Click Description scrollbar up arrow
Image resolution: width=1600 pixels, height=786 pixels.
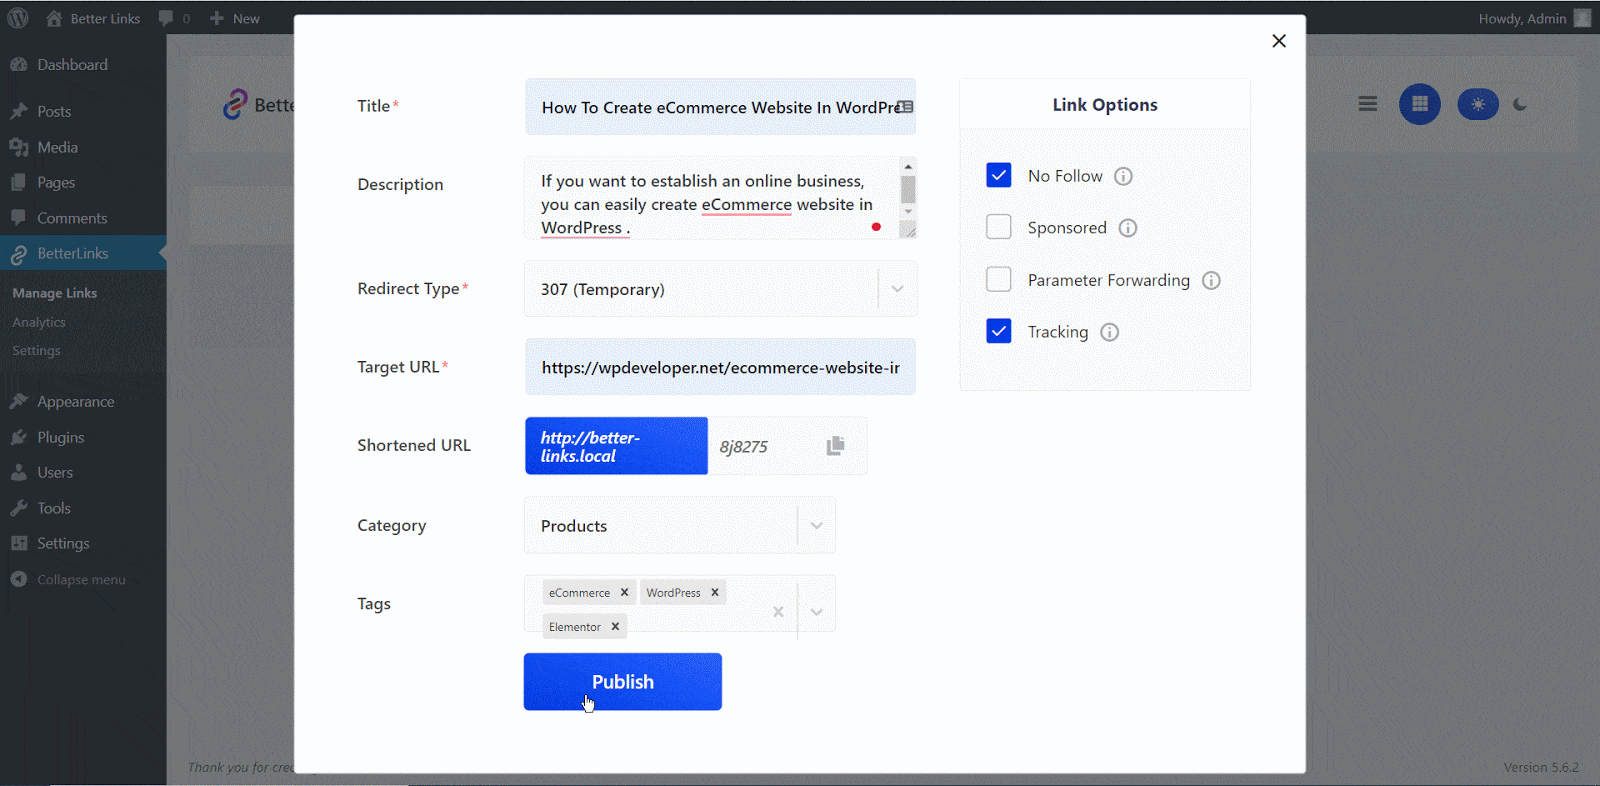click(x=908, y=166)
